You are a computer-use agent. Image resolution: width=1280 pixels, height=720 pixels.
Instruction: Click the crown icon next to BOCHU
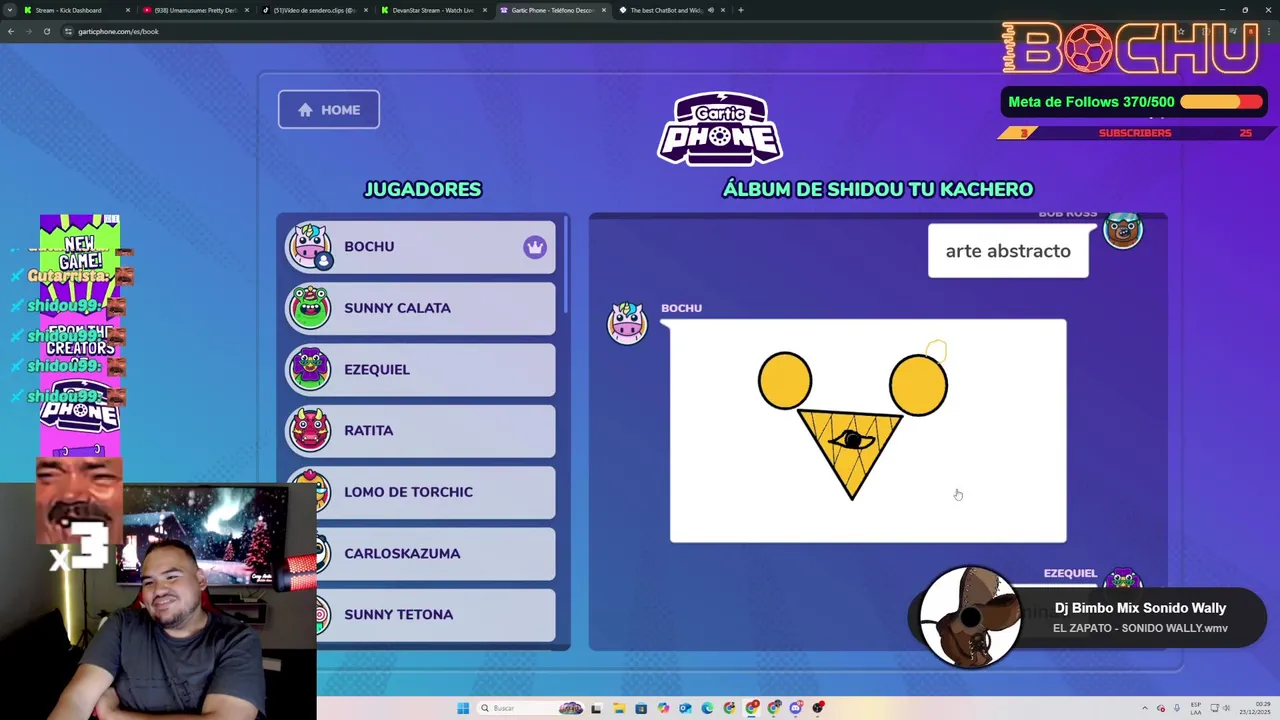pos(535,247)
